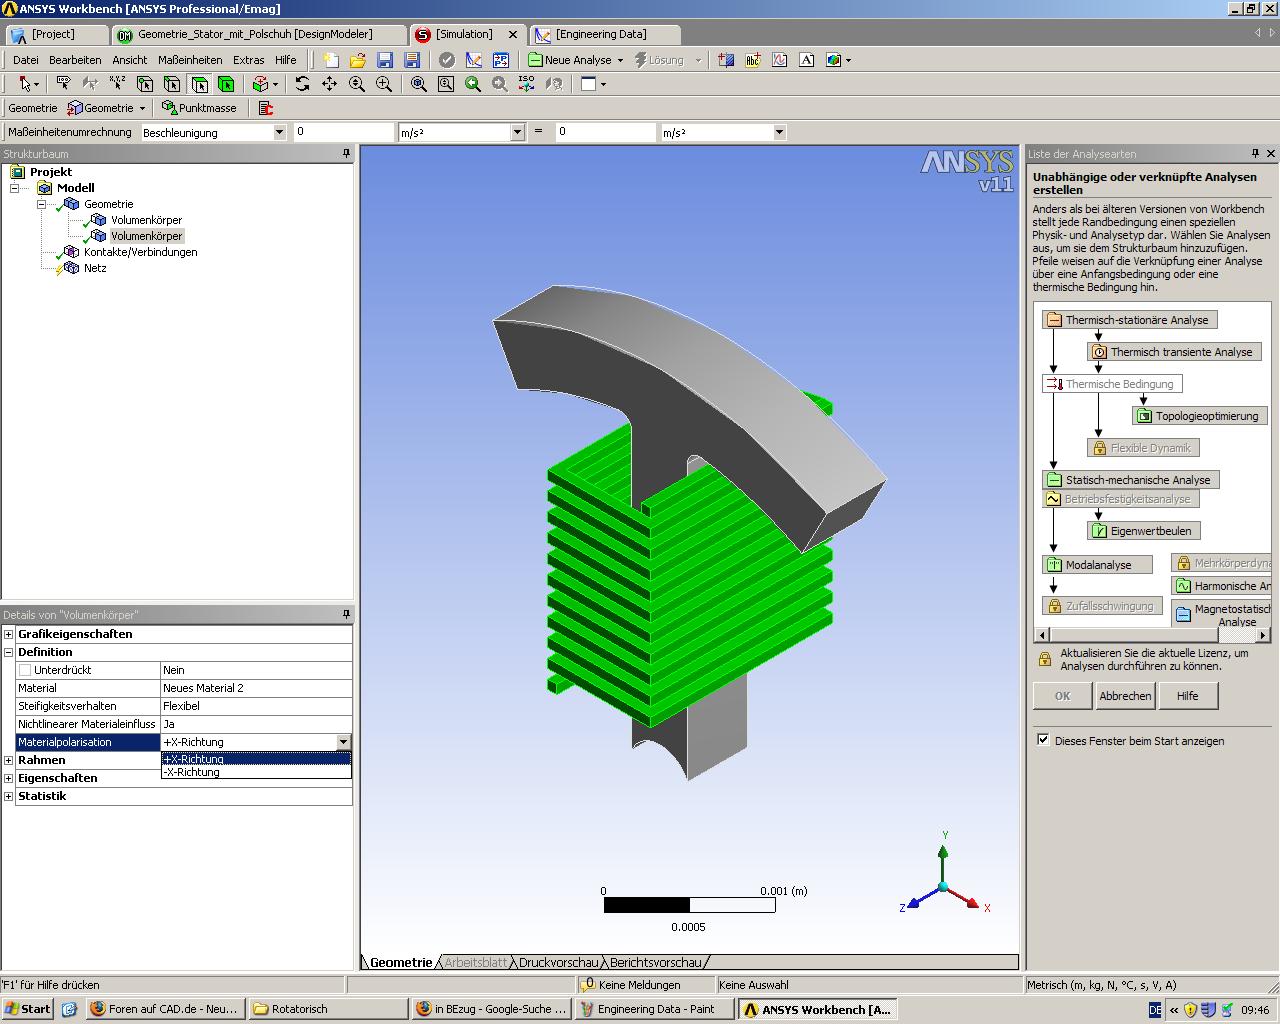Viewport: 1280px width, 1024px height.
Task: Click the zoom-to-fit icon
Action: pyautogui.click(x=419, y=84)
